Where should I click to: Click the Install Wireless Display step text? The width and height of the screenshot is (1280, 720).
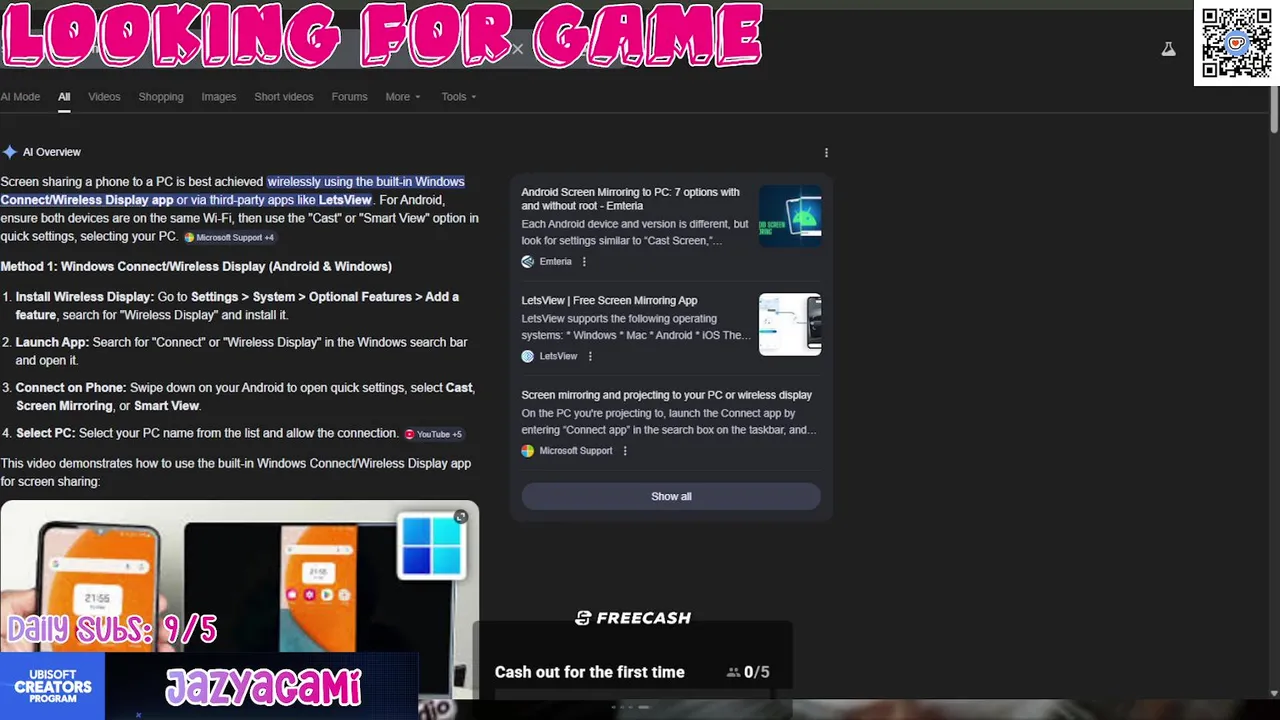(x=237, y=306)
